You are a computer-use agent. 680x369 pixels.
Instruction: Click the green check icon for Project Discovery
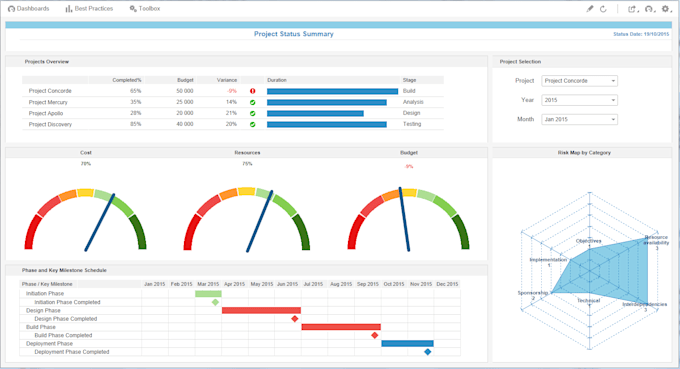(x=253, y=124)
